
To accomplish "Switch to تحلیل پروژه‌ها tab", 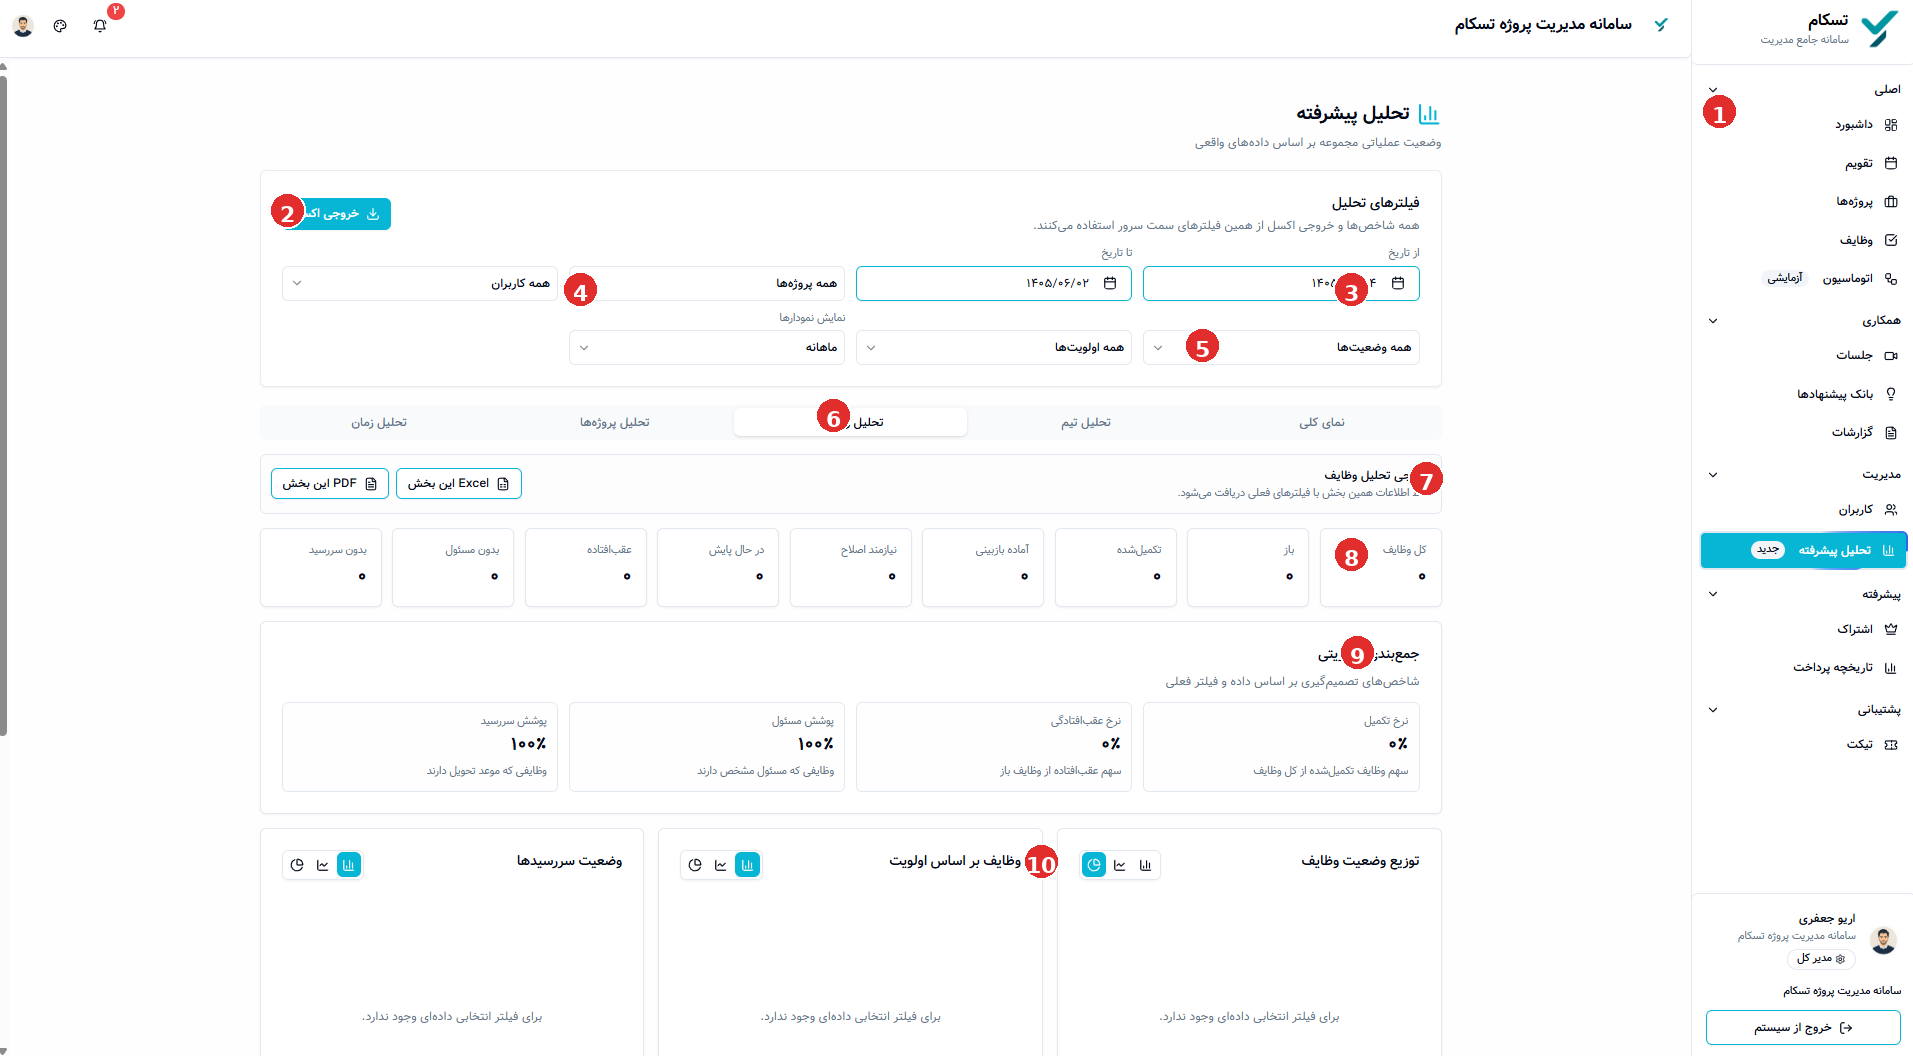I will click(615, 422).
